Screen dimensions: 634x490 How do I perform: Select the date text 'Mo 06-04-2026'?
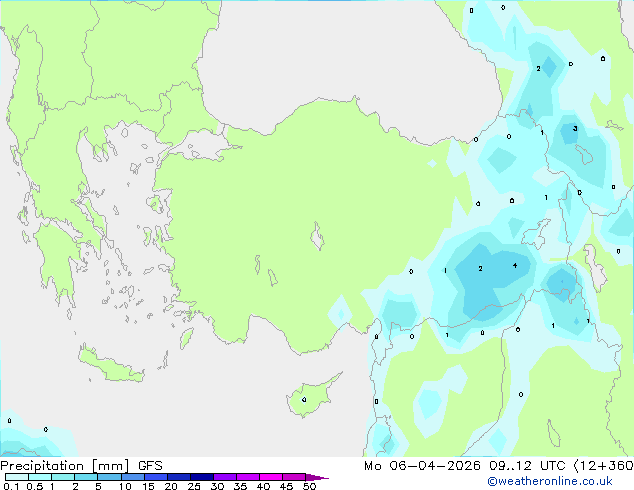pyautogui.click(x=422, y=466)
